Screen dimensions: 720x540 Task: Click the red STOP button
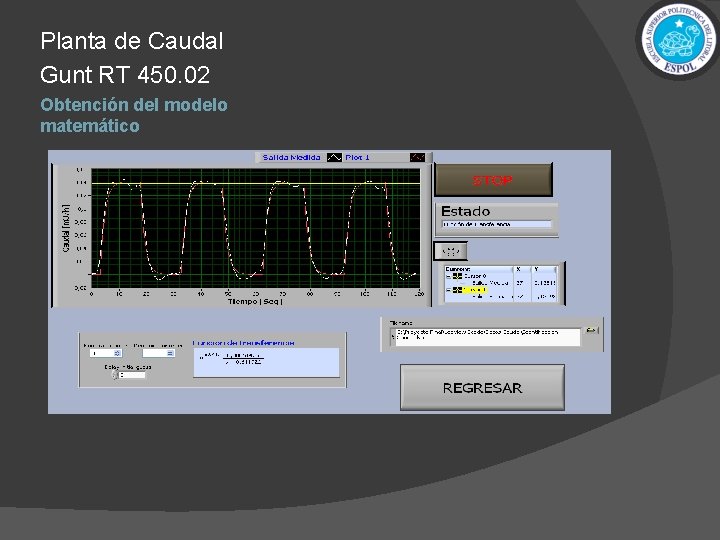click(493, 180)
